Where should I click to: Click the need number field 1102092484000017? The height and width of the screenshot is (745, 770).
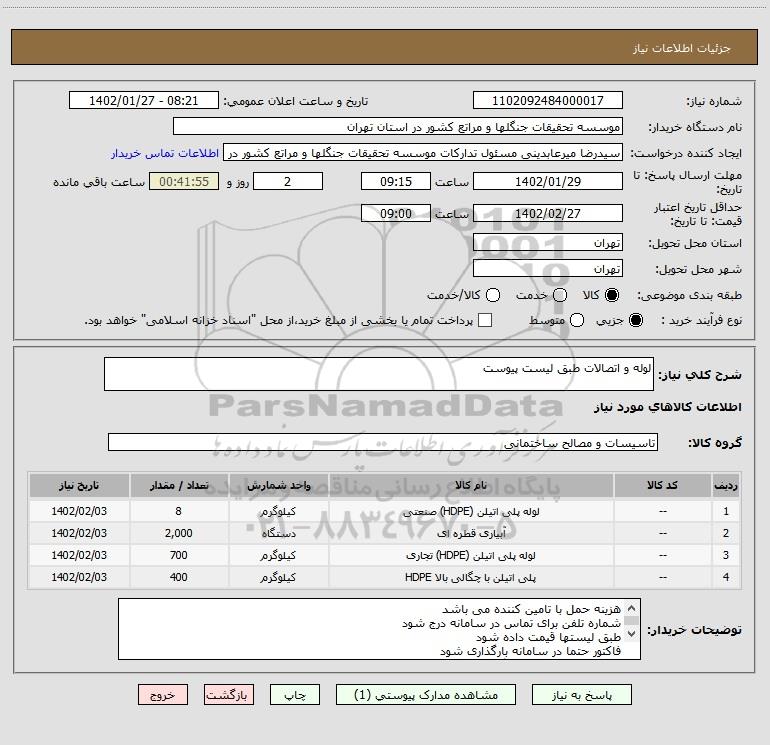point(548,100)
